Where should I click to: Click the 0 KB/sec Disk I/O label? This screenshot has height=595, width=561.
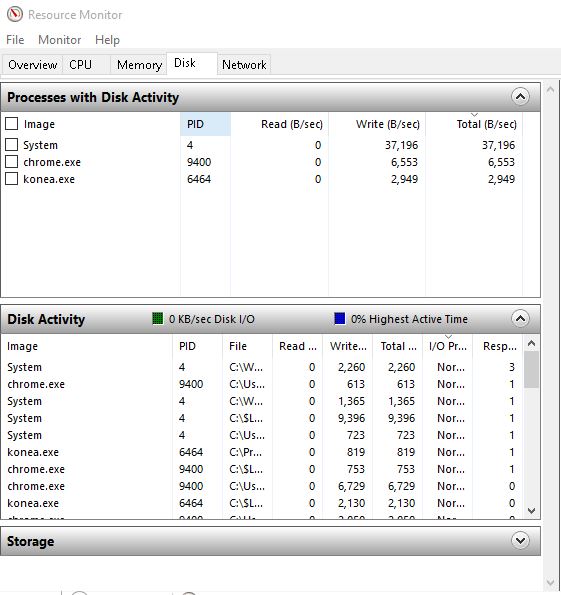212,319
